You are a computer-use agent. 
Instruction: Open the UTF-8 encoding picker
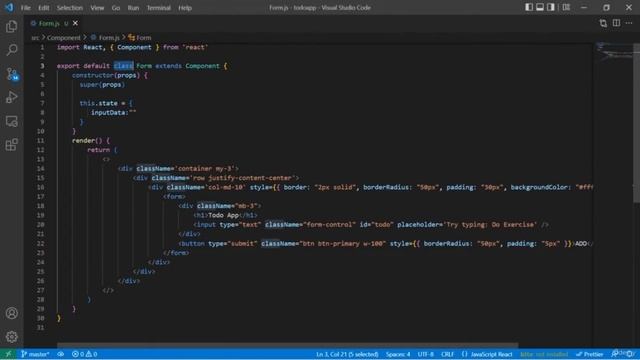click(x=426, y=354)
